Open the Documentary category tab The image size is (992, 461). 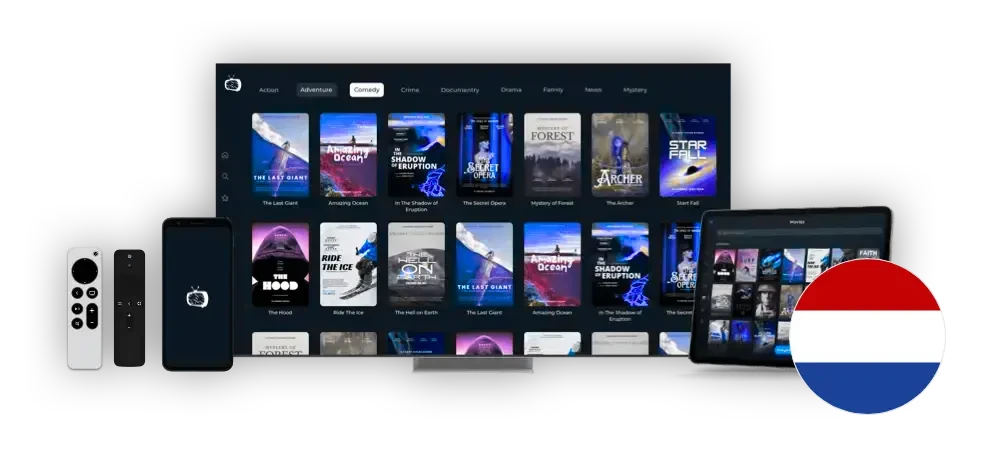(x=460, y=90)
